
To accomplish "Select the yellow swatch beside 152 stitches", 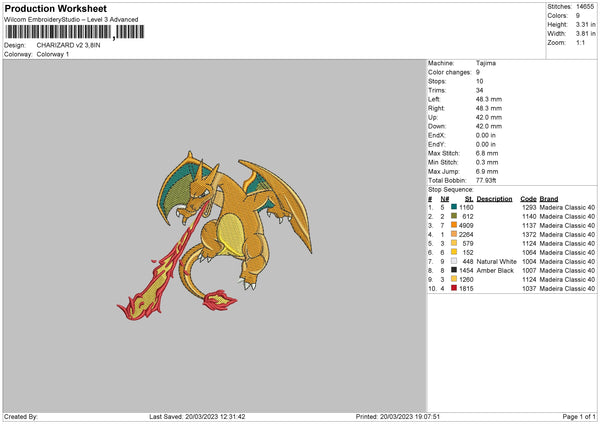I will pos(454,252).
